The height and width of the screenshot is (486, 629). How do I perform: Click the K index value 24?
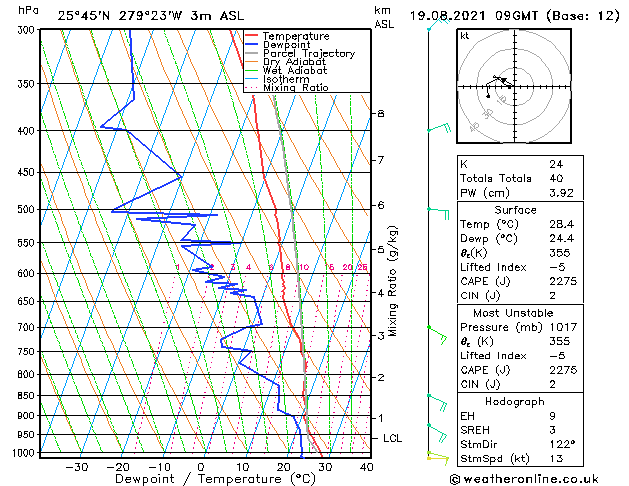[556, 164]
